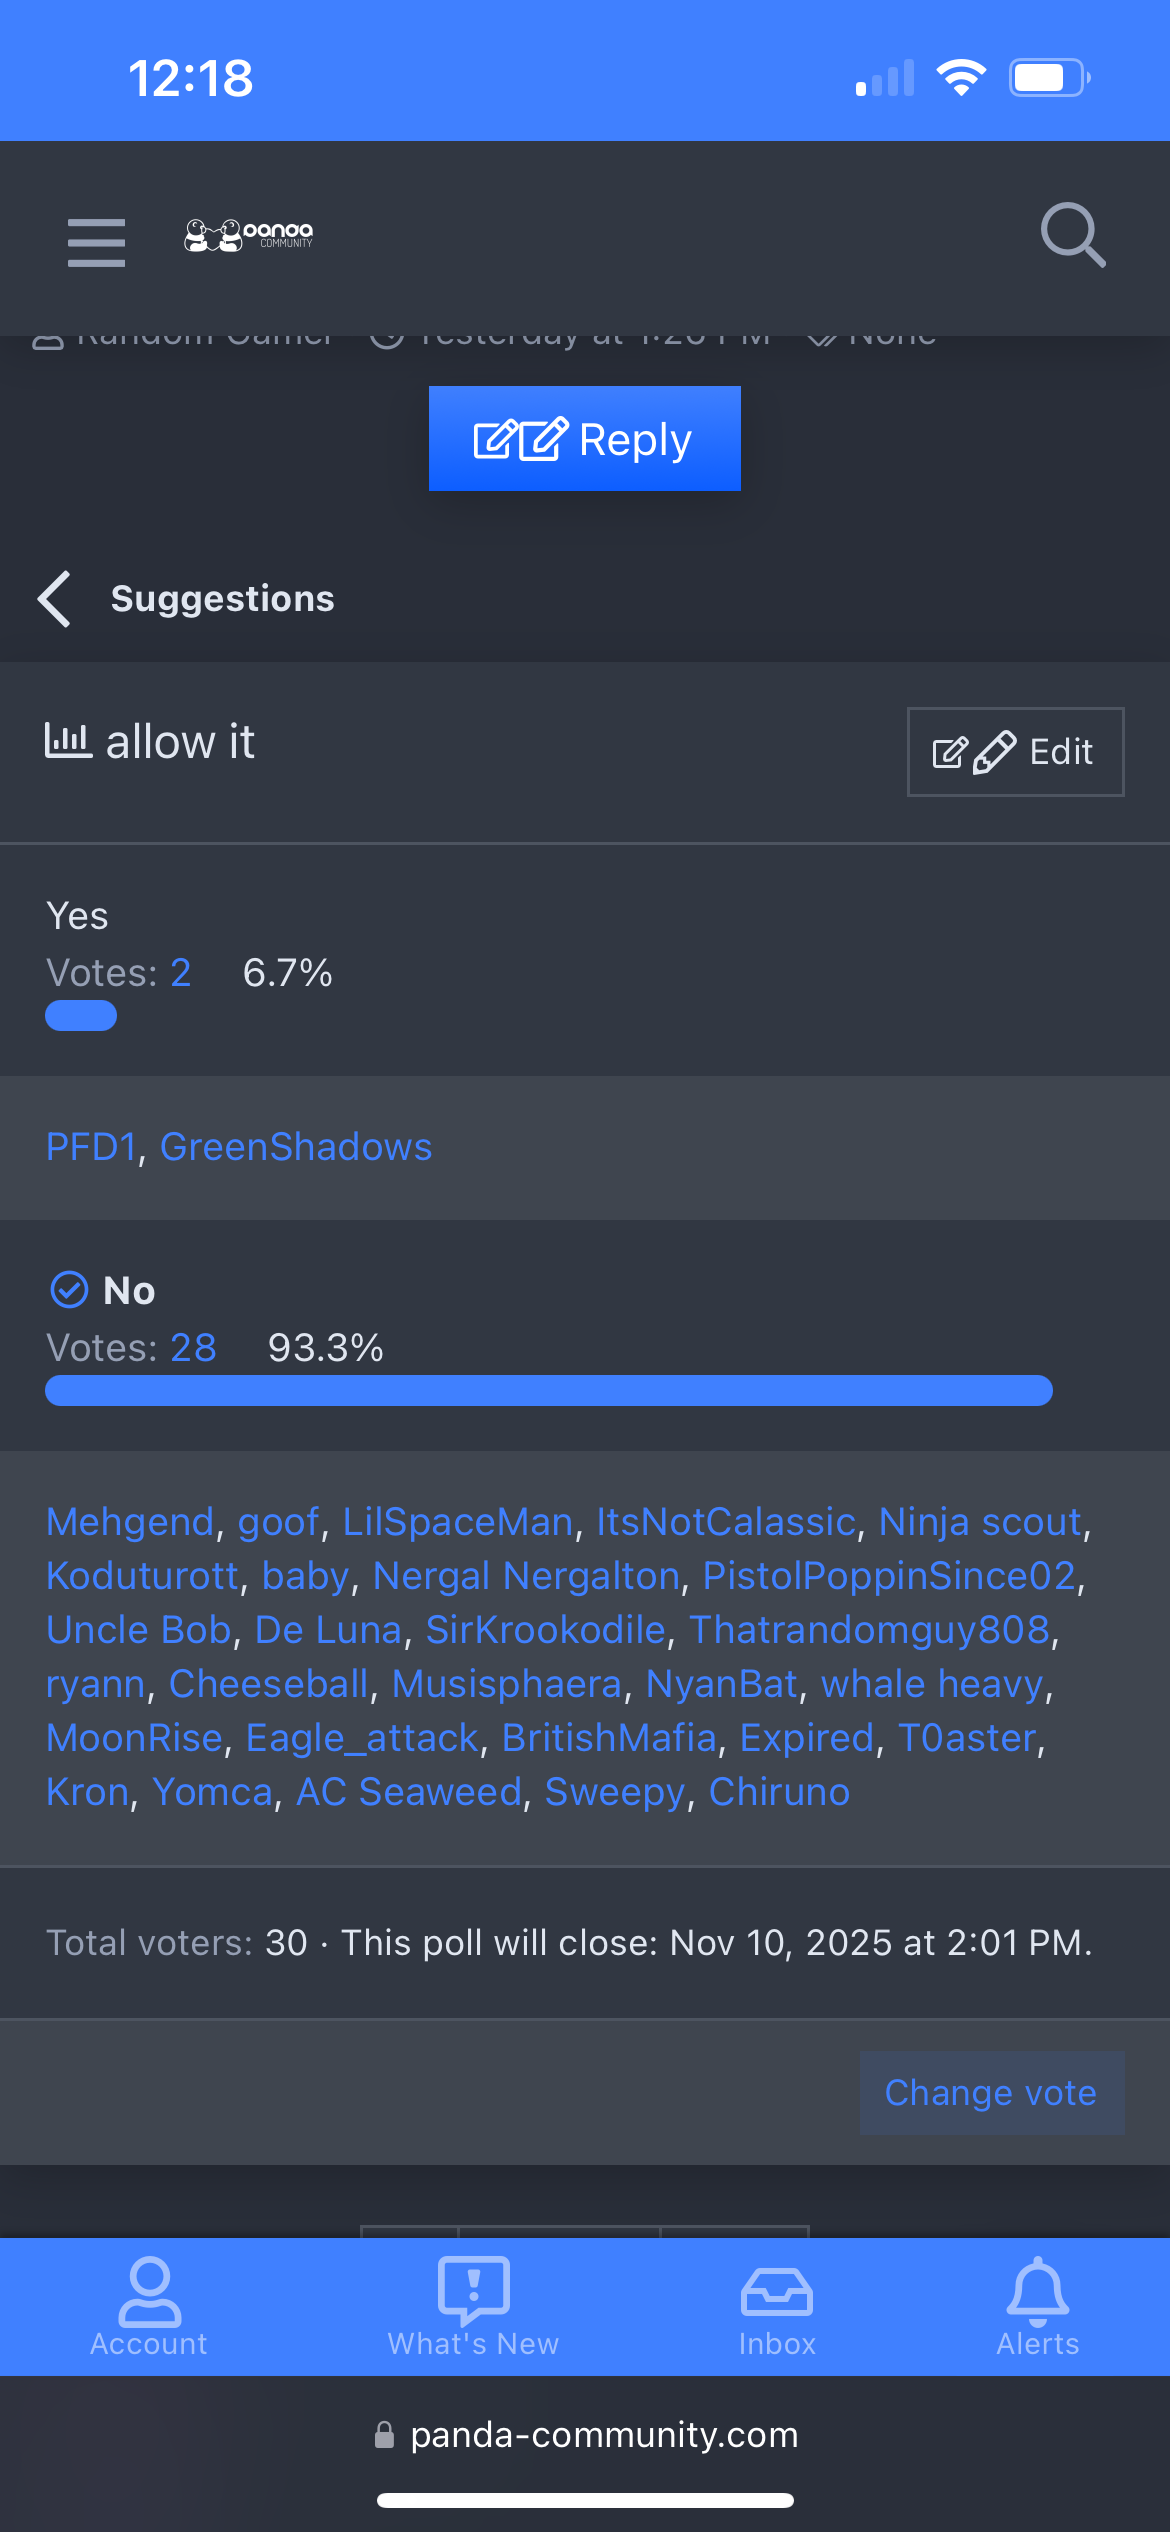Open the Alerts bell icon
This screenshot has height=2532, width=1170.
pos(1038,2305)
